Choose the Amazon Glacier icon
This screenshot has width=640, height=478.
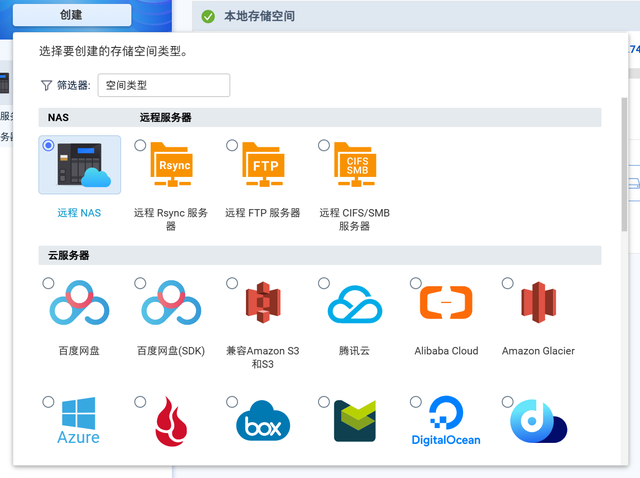pos(538,302)
